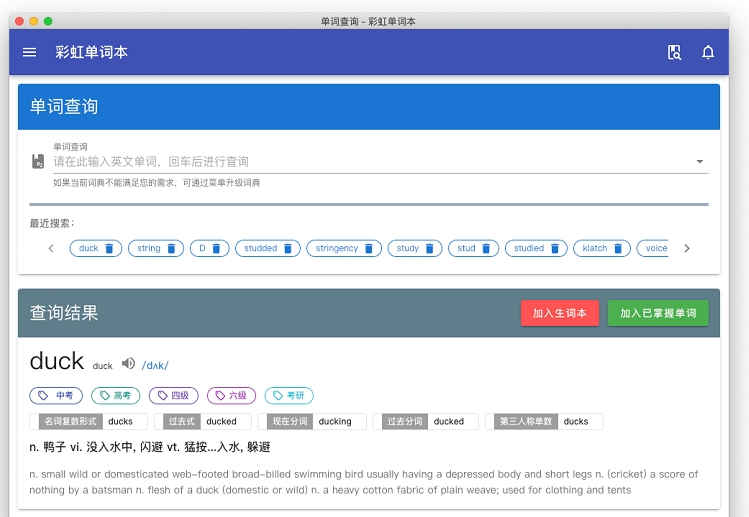This screenshot has height=517, width=749.
Task: Expand the word search dropdown arrow
Action: click(699, 162)
